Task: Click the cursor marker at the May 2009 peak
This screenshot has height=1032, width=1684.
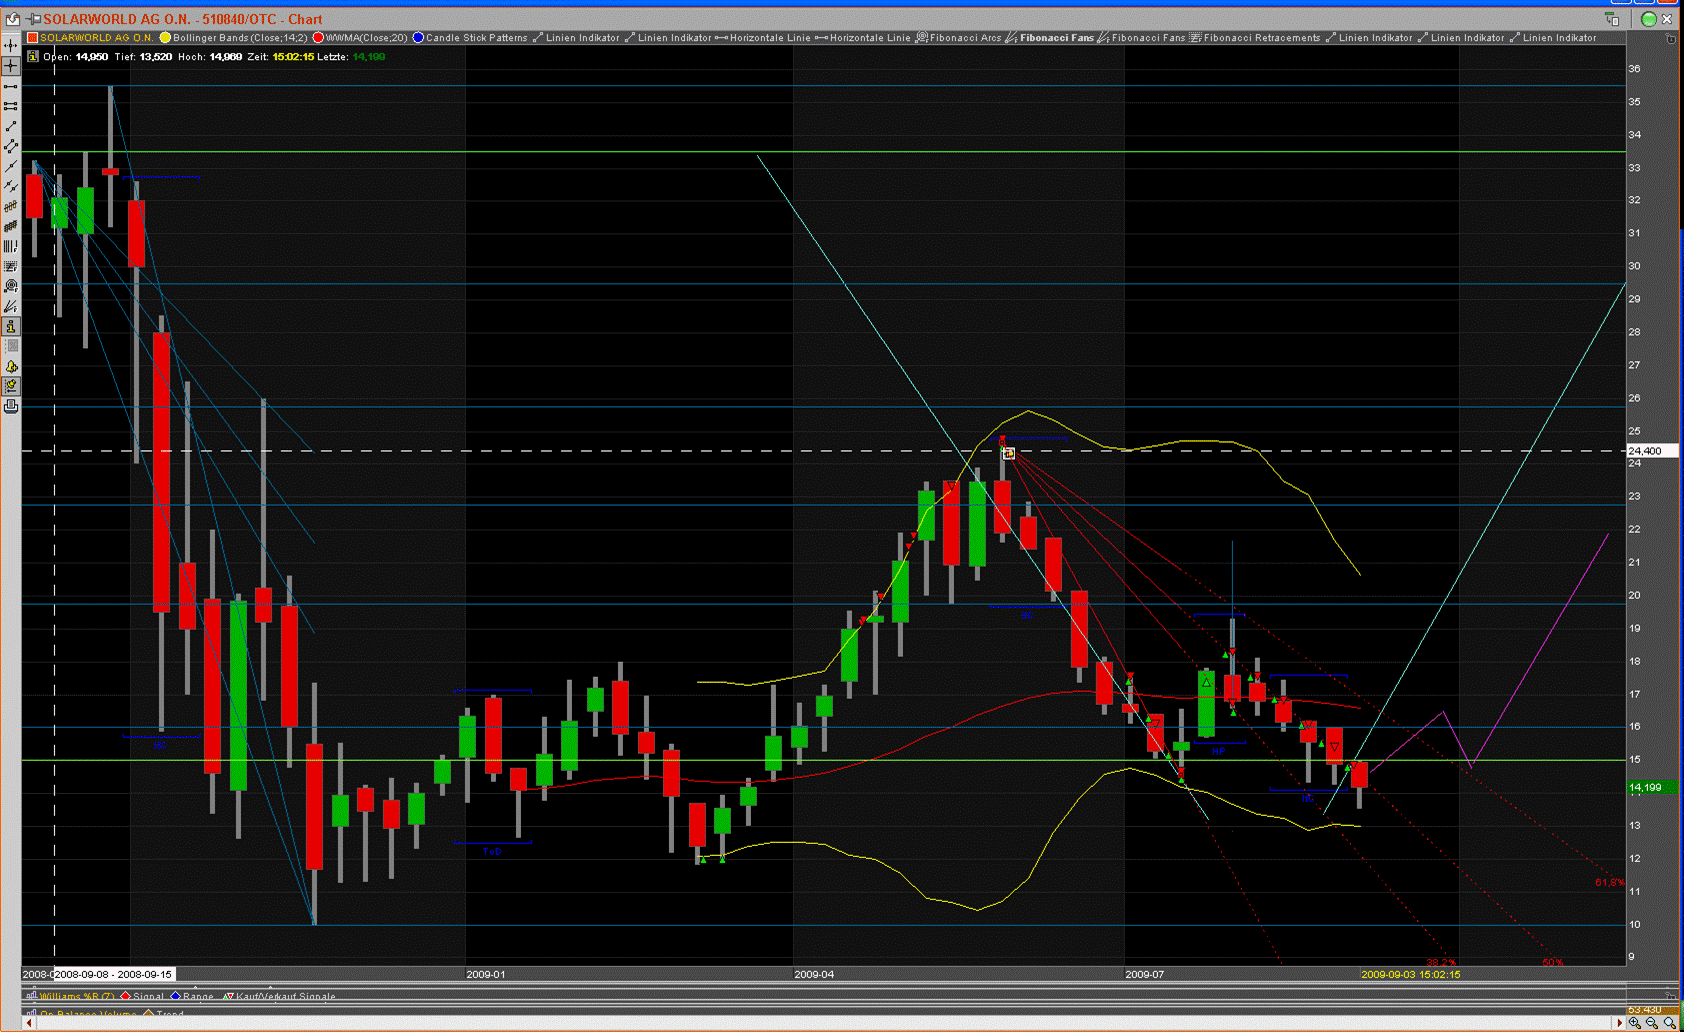Action: [x=1009, y=454]
